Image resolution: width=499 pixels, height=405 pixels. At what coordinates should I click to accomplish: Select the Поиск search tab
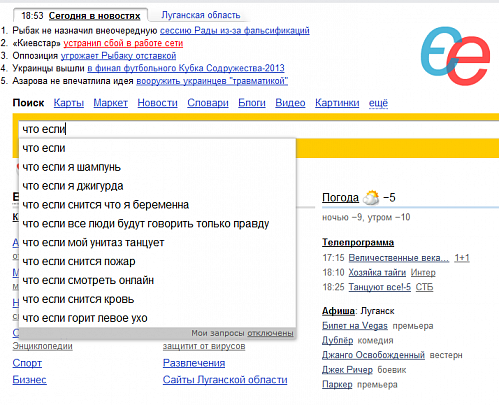click(x=28, y=103)
